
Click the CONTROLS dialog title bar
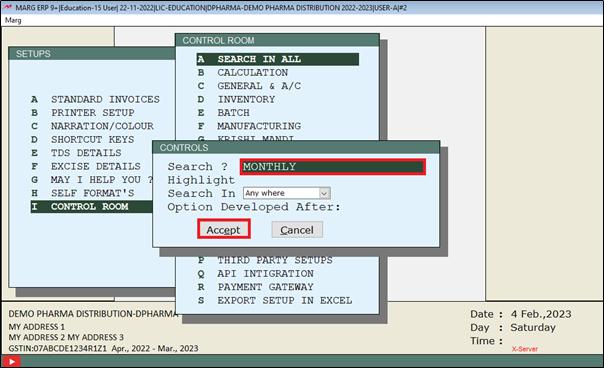click(x=296, y=148)
